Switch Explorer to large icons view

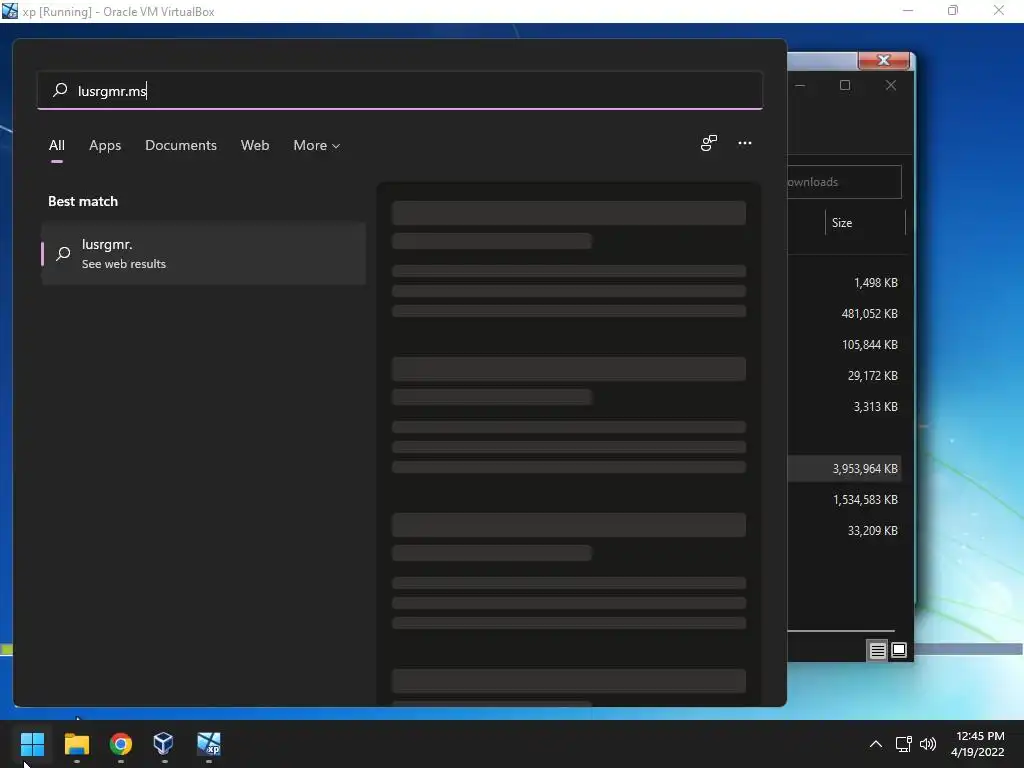tap(899, 650)
